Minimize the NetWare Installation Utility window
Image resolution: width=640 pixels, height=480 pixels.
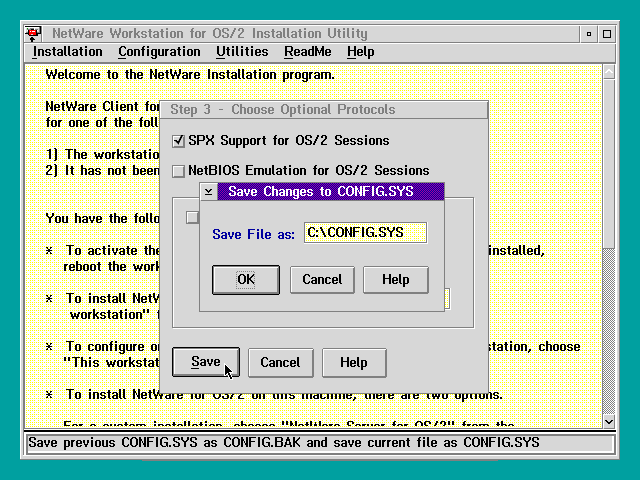(589, 34)
